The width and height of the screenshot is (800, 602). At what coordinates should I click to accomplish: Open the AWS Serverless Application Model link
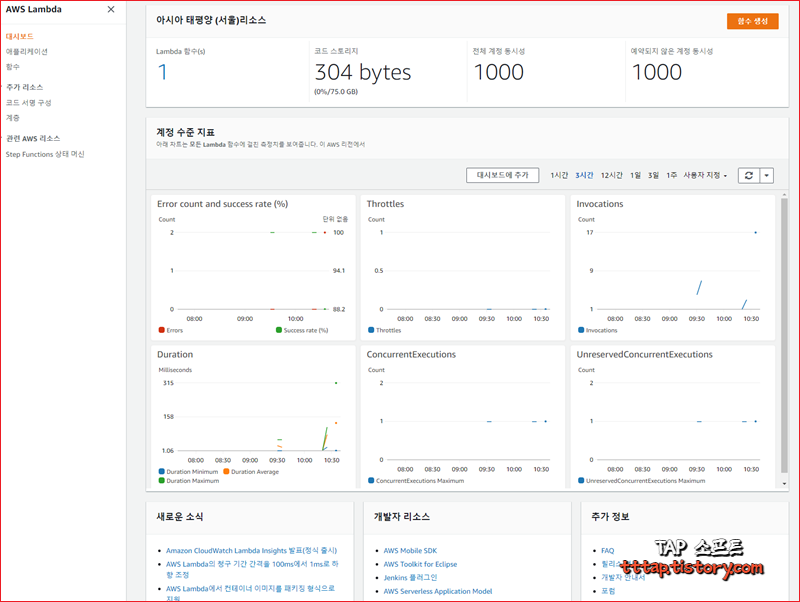coord(438,591)
